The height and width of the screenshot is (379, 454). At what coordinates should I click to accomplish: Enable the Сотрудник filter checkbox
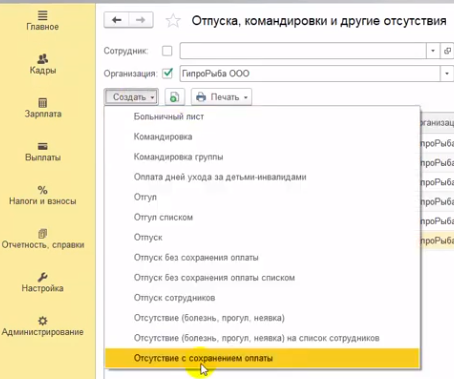(167, 51)
